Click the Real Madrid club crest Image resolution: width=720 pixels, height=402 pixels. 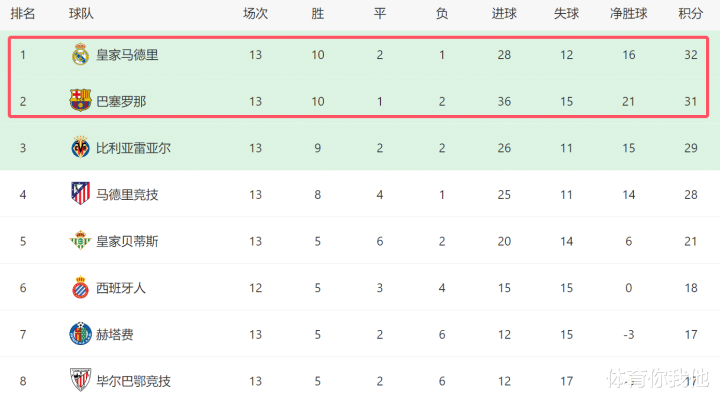pos(80,55)
